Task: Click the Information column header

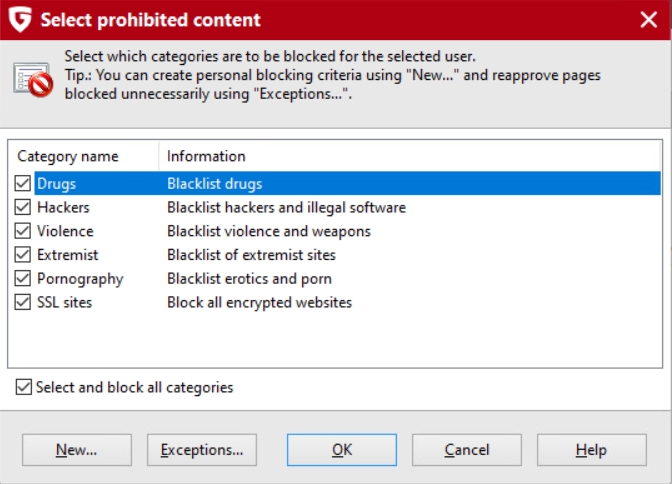Action: [409, 156]
